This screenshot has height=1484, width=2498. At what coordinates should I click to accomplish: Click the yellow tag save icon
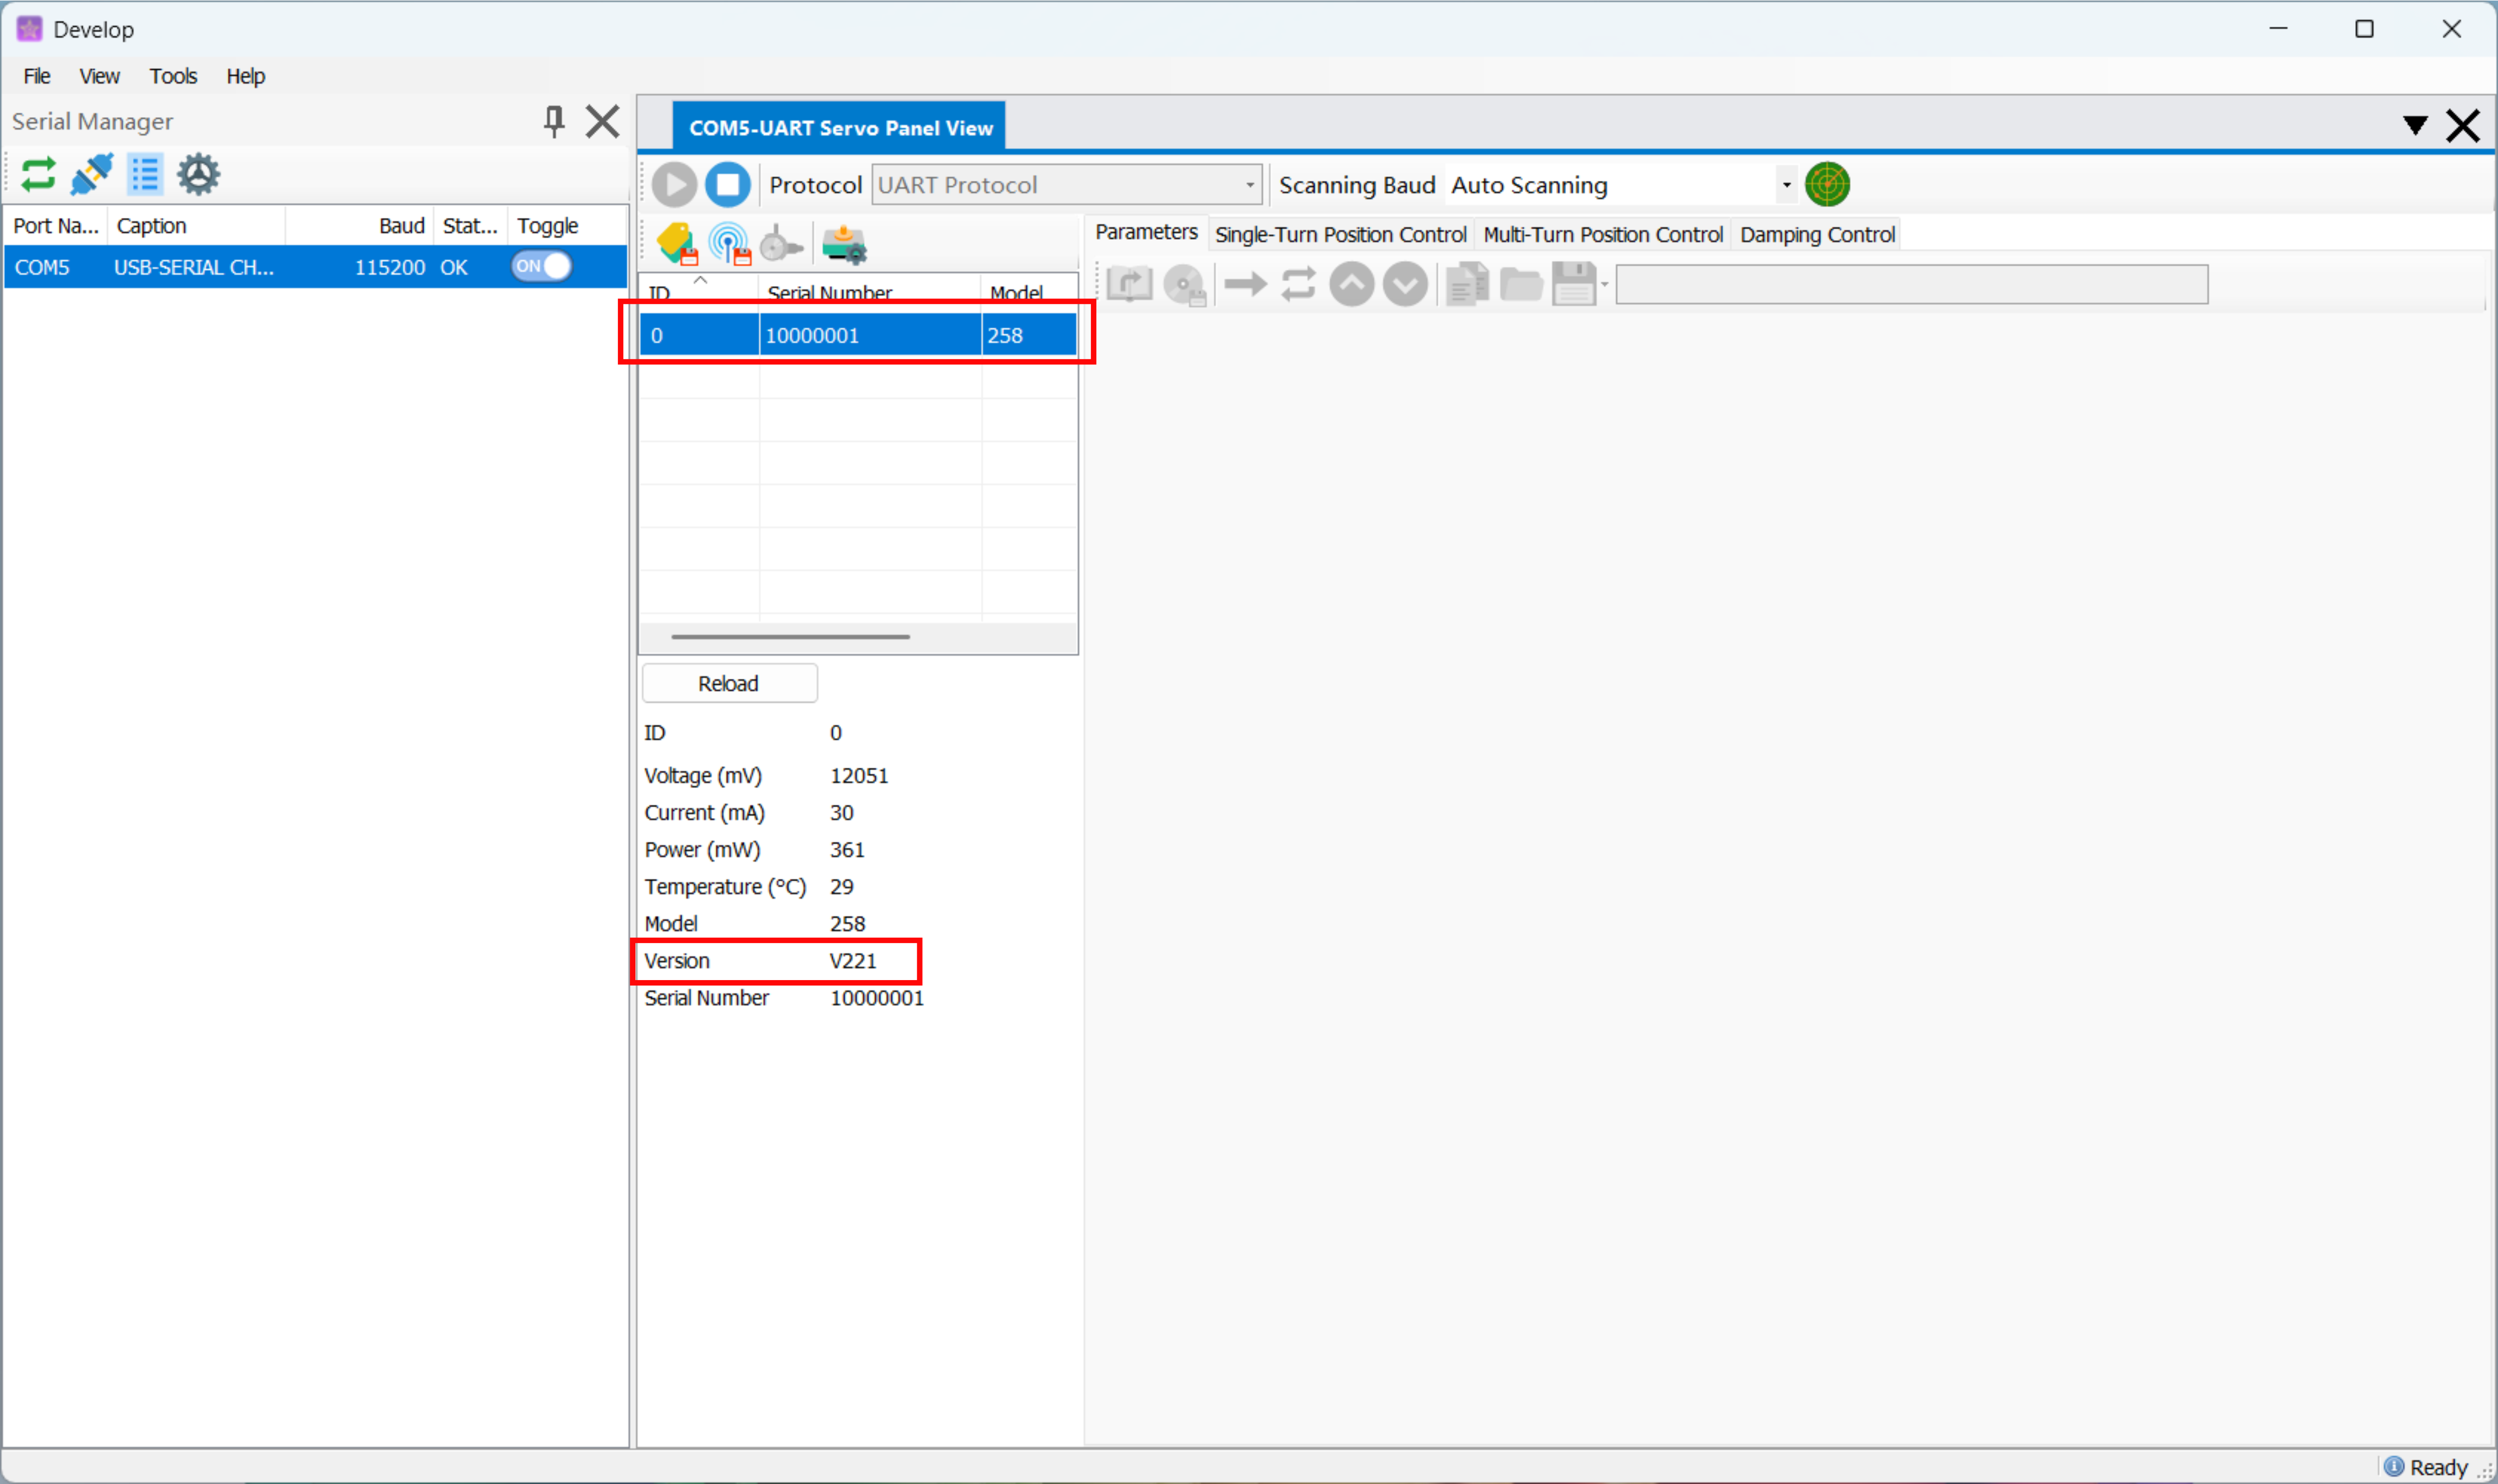(677, 243)
